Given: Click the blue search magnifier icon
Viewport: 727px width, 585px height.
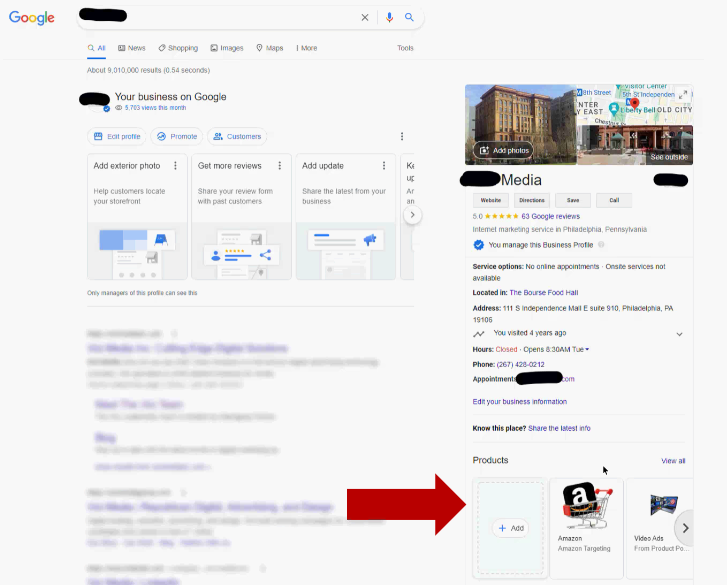Looking at the screenshot, I should point(409,17).
